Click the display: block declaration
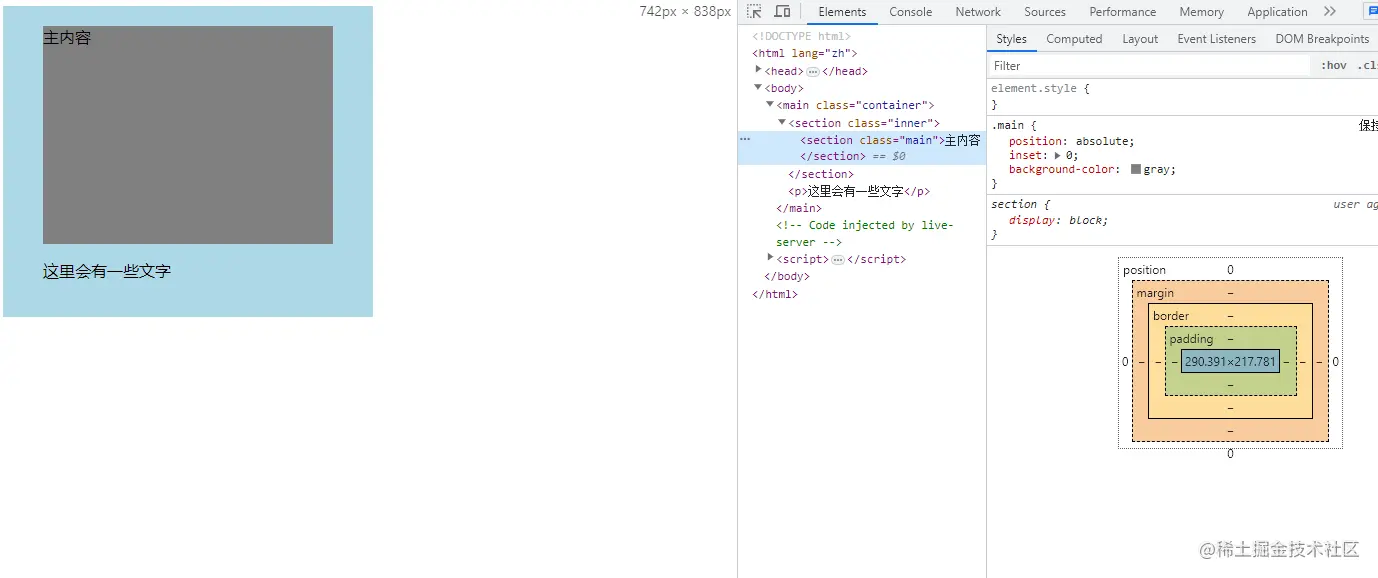 1058,220
